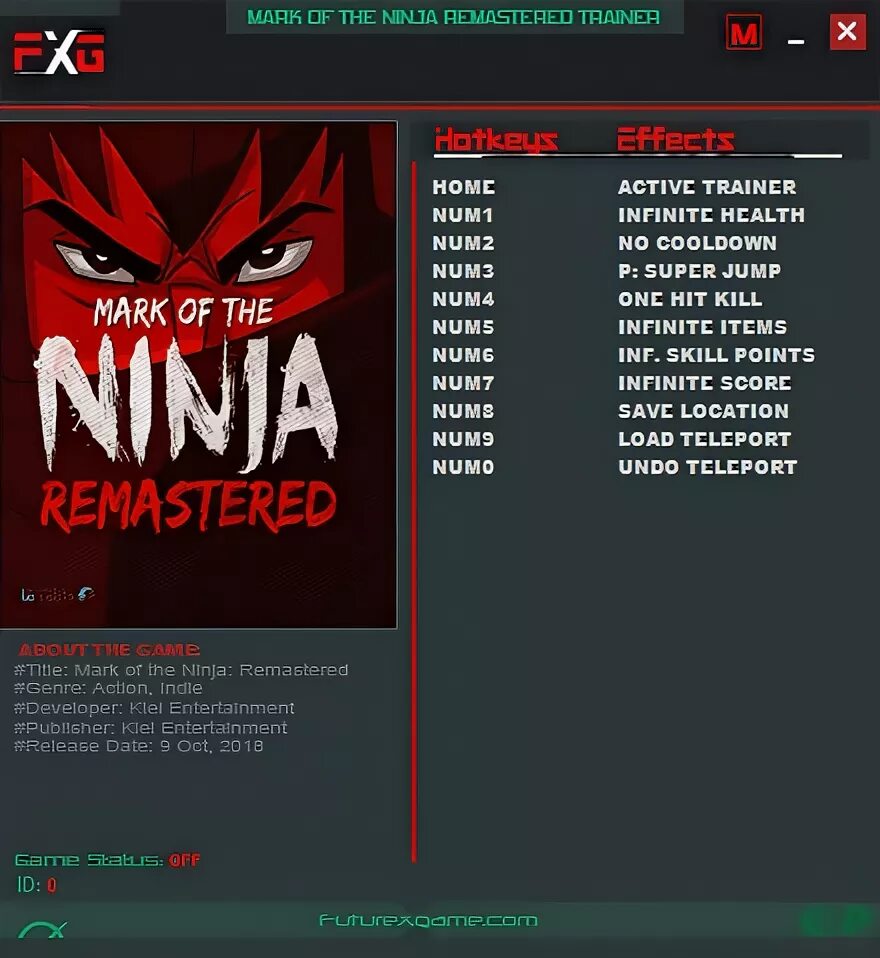This screenshot has width=880, height=958.
Task: Open the futurexgame.com link
Action: coord(428,920)
